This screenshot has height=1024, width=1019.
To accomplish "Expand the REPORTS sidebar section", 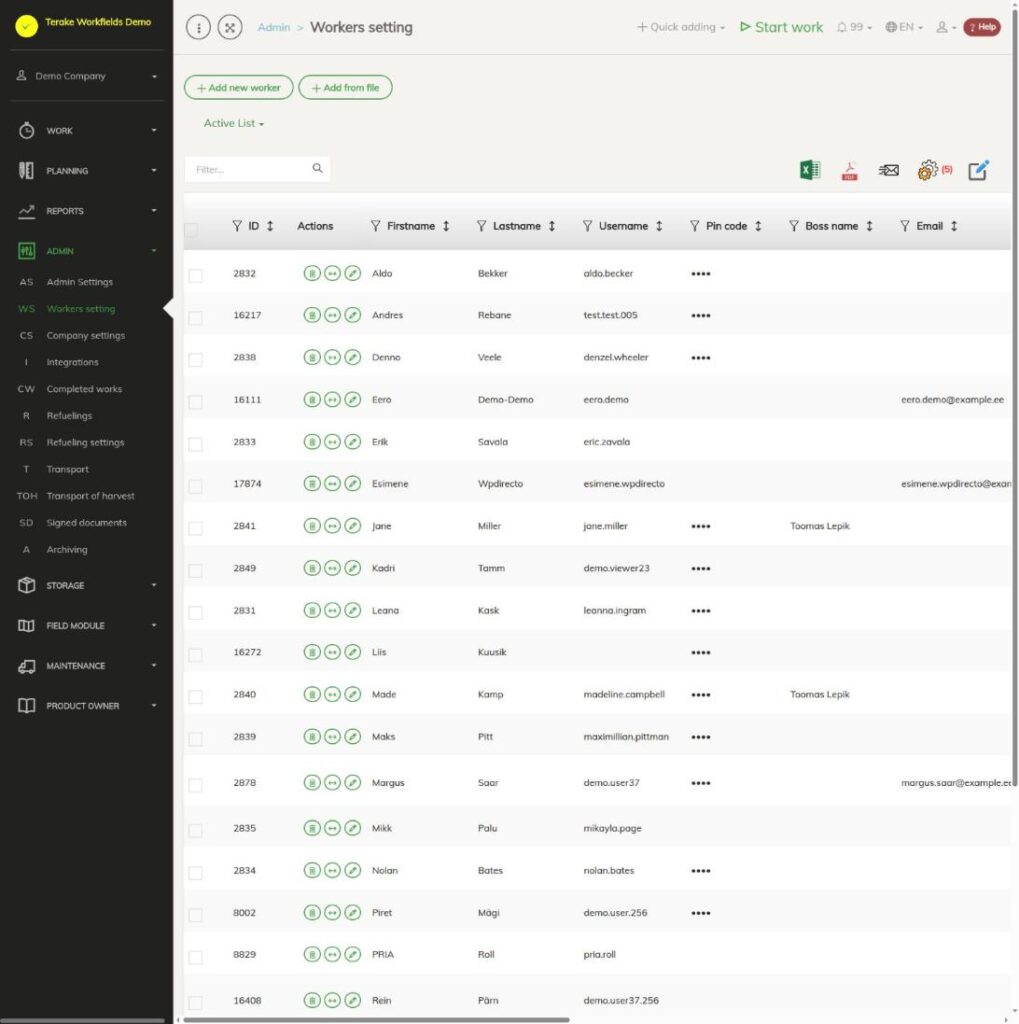I will (86, 211).
